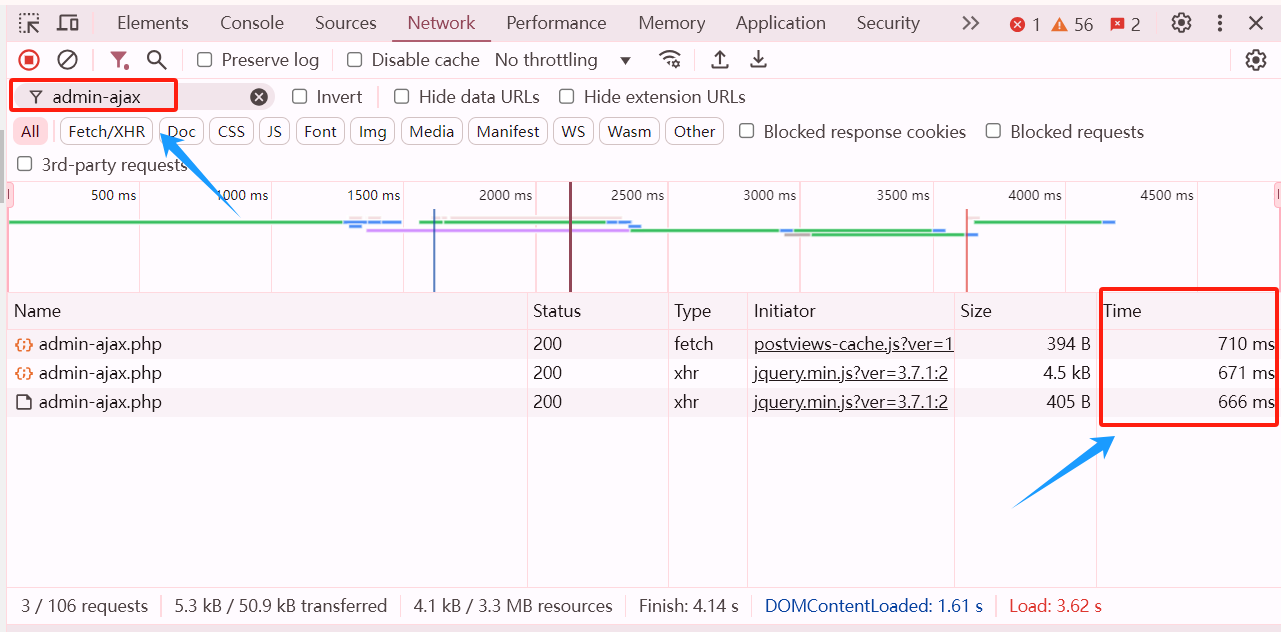Select the Fetch/XHR filter tab
1281x632 pixels.
point(105,131)
